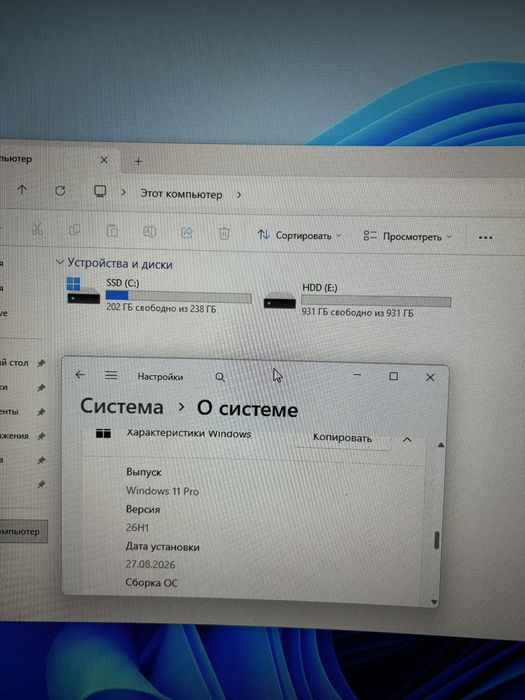Image resolution: width=525 pixels, height=700 pixels.
Task: Expand the chevron before 'Этот компьютер' in the breadcrumb
Action: point(124,193)
